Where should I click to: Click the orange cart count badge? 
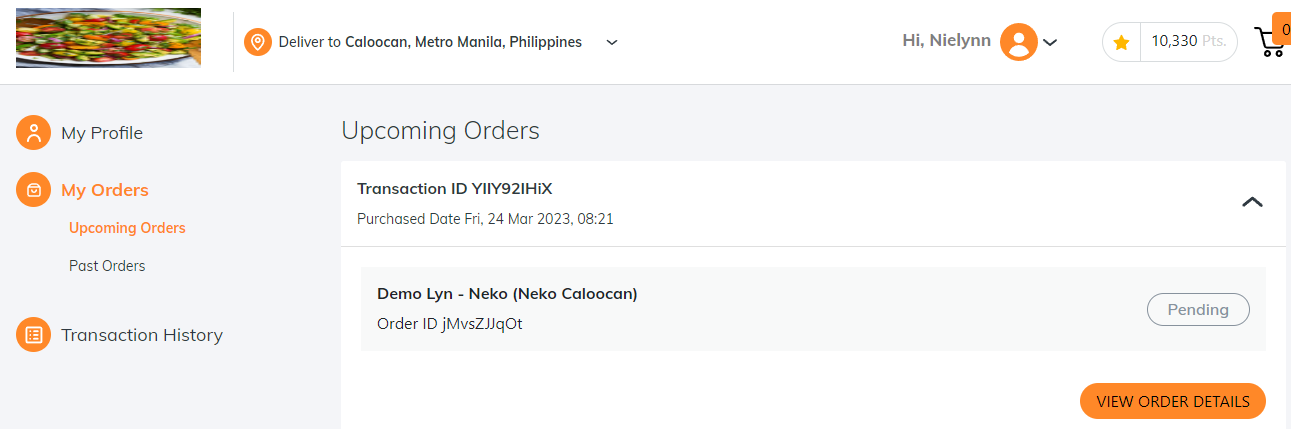pyautogui.click(x=1282, y=29)
